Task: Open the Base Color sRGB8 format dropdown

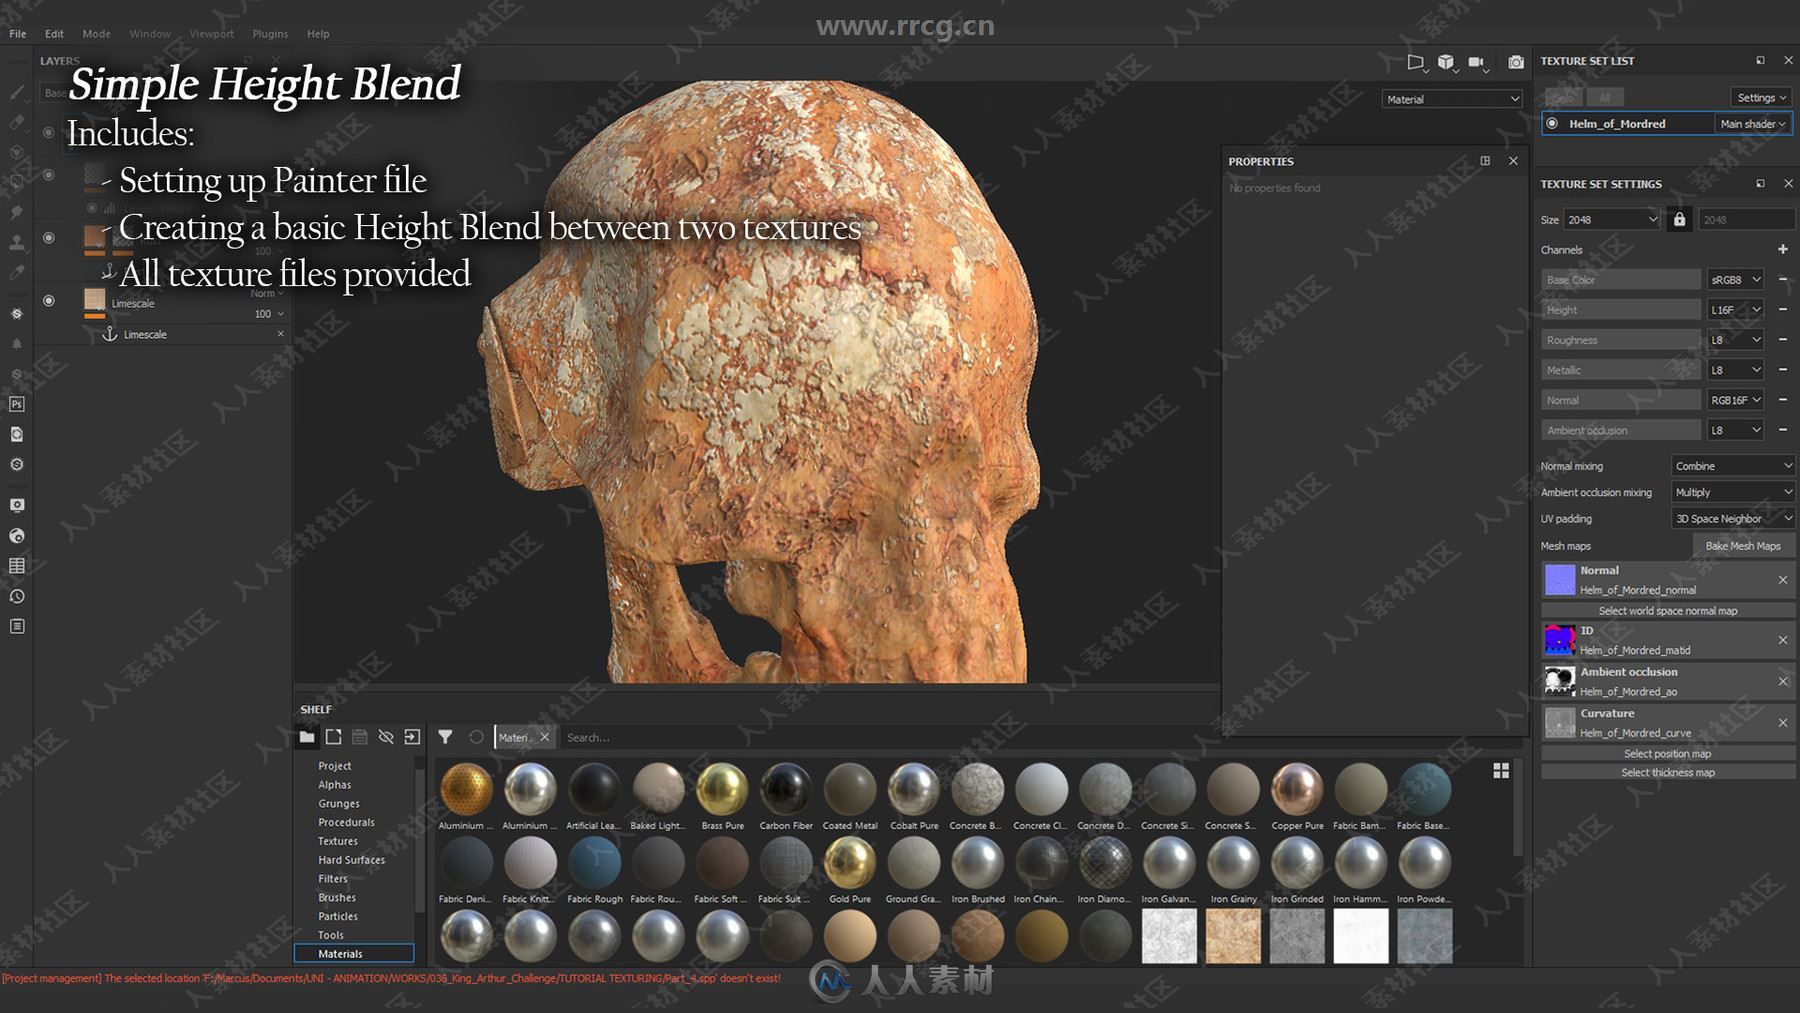Action: click(x=1735, y=279)
